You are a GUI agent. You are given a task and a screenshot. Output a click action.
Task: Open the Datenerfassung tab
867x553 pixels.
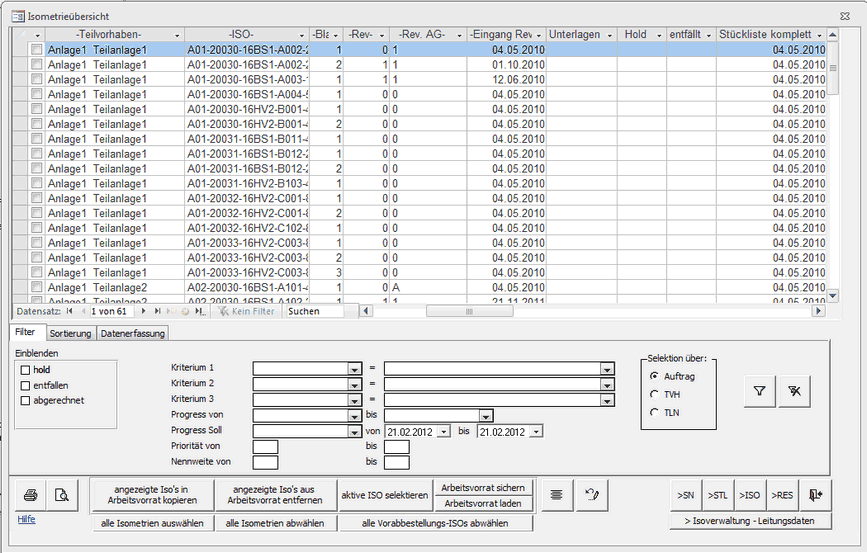[132, 333]
